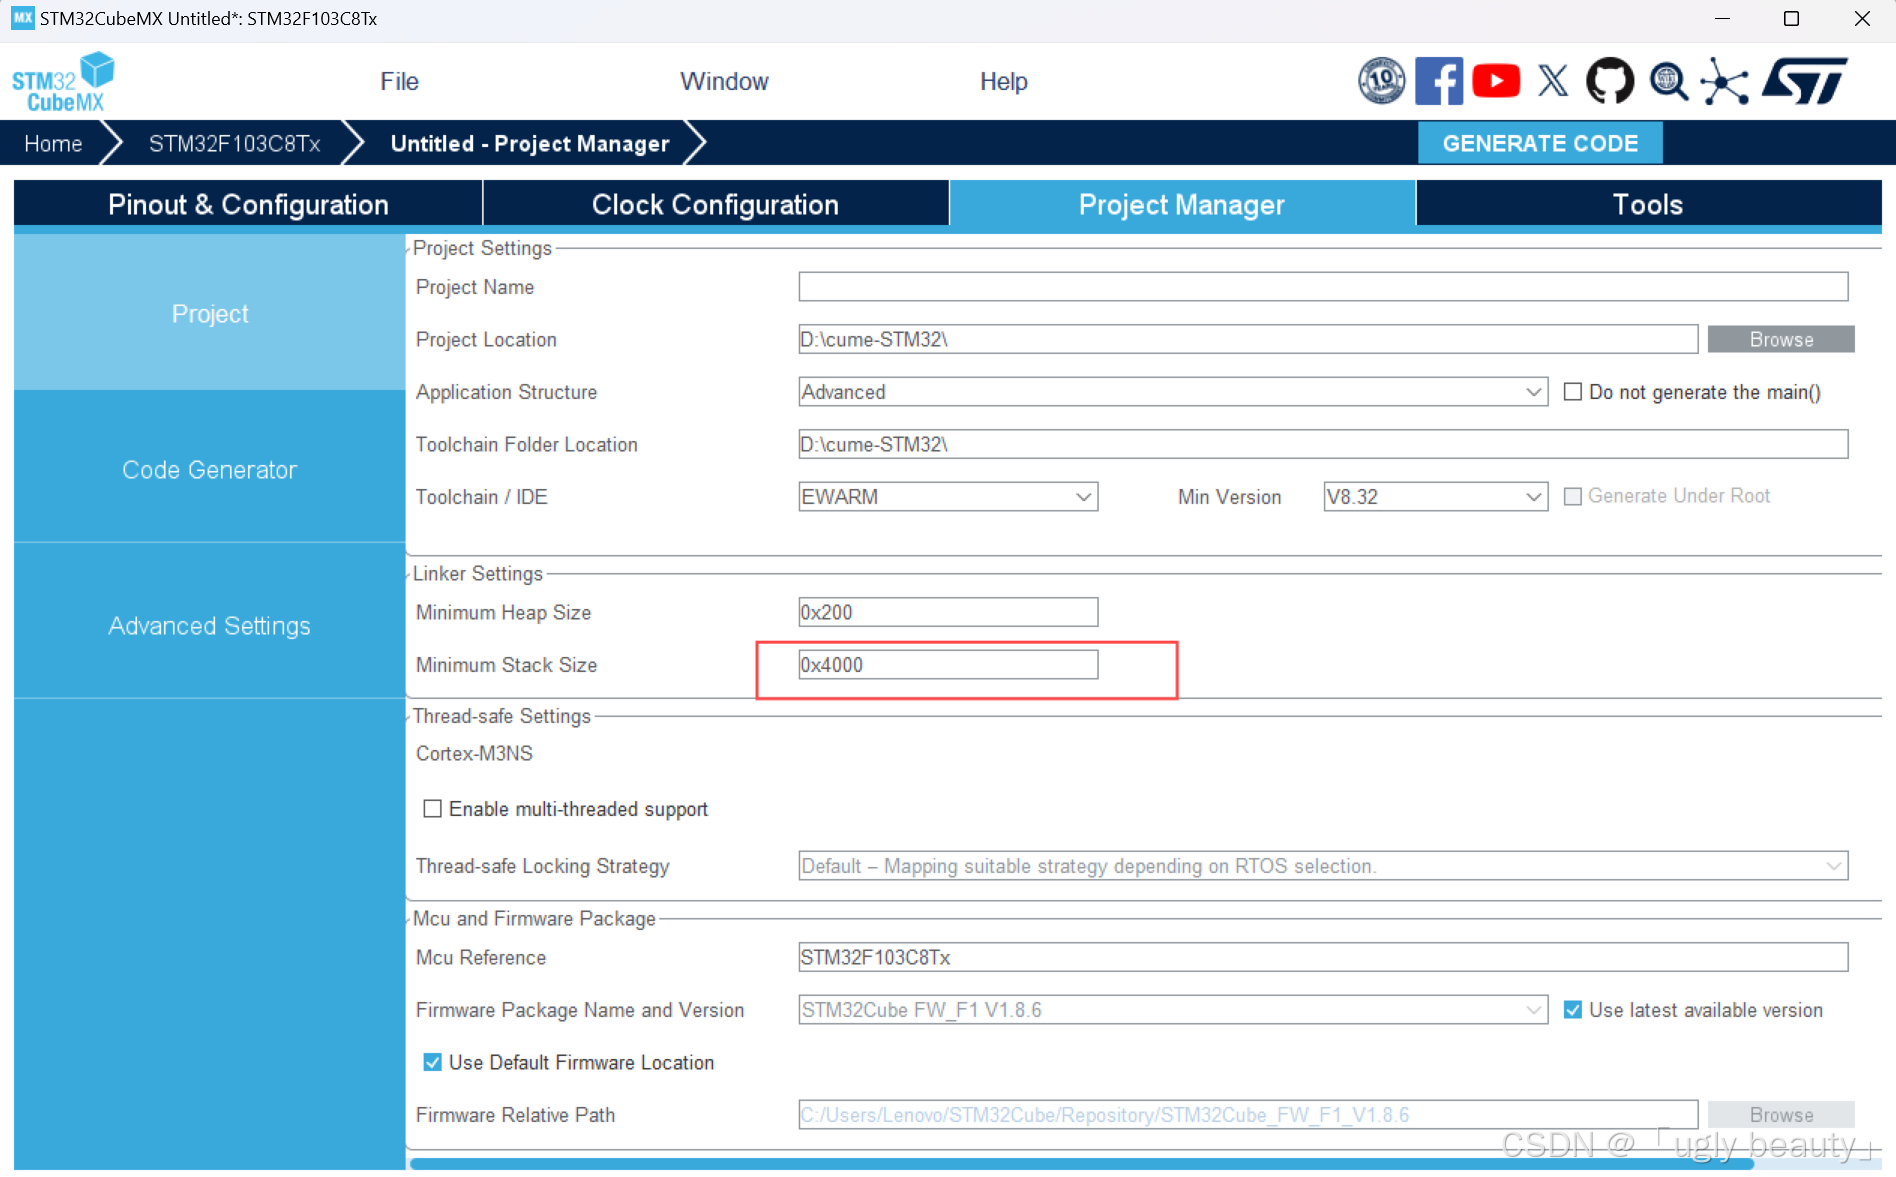Screen dimensions: 1896x1177
Task: Switch to the Tools tab
Action: pos(1648,204)
